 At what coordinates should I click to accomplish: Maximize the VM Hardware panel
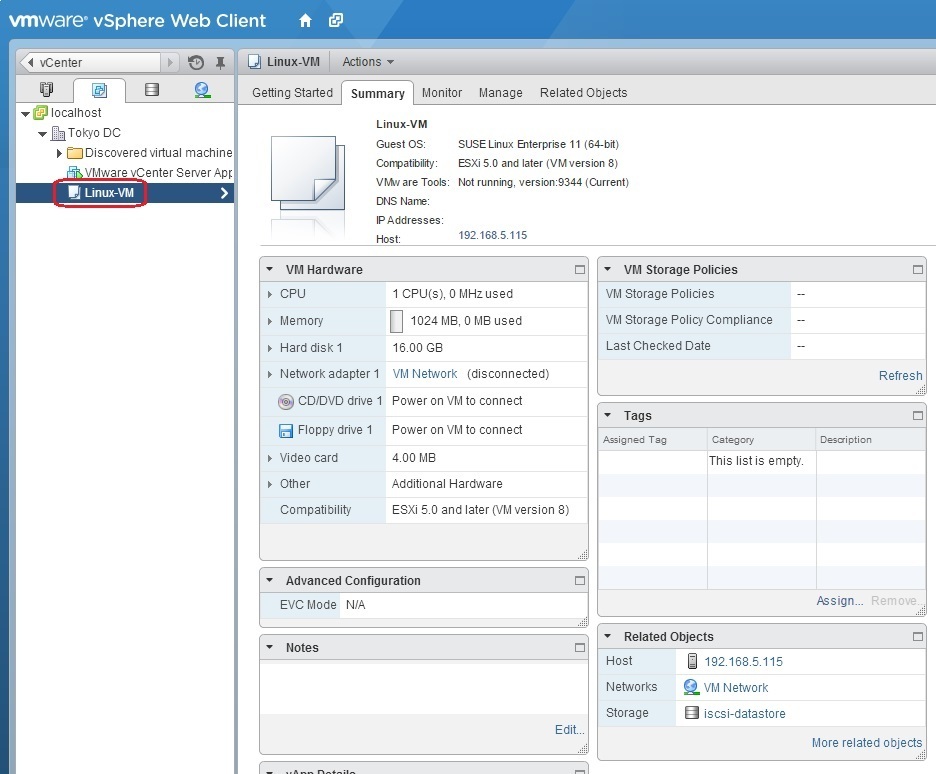(x=580, y=270)
